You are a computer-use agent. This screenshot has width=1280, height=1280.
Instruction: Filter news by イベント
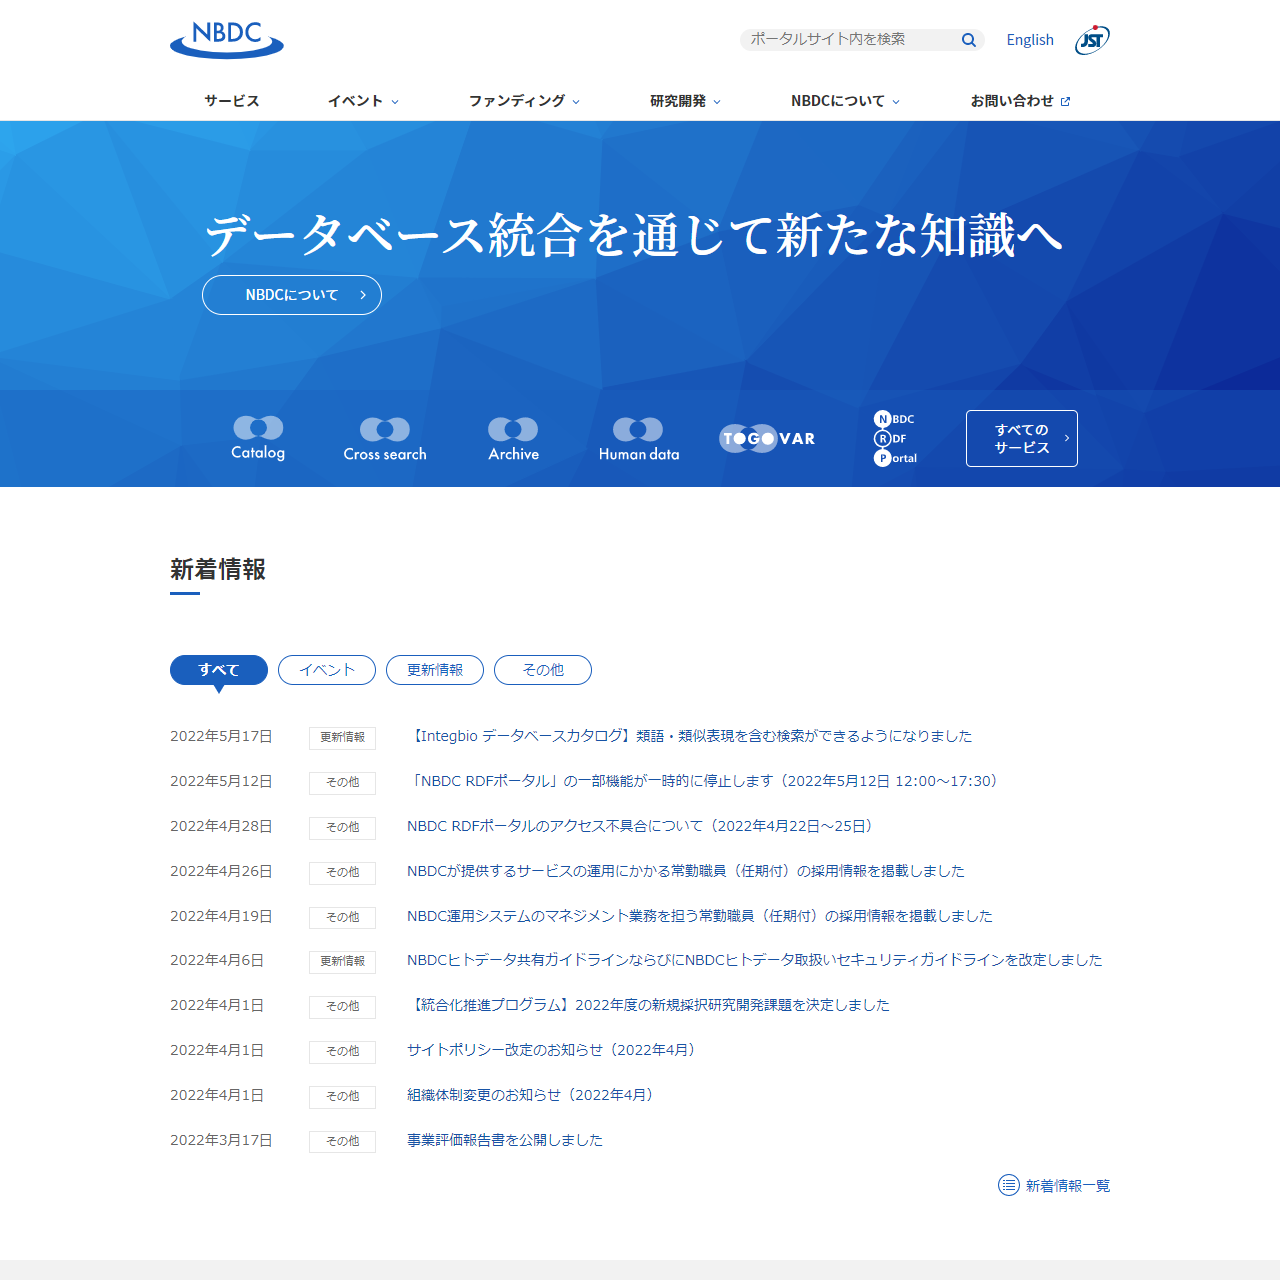click(327, 670)
